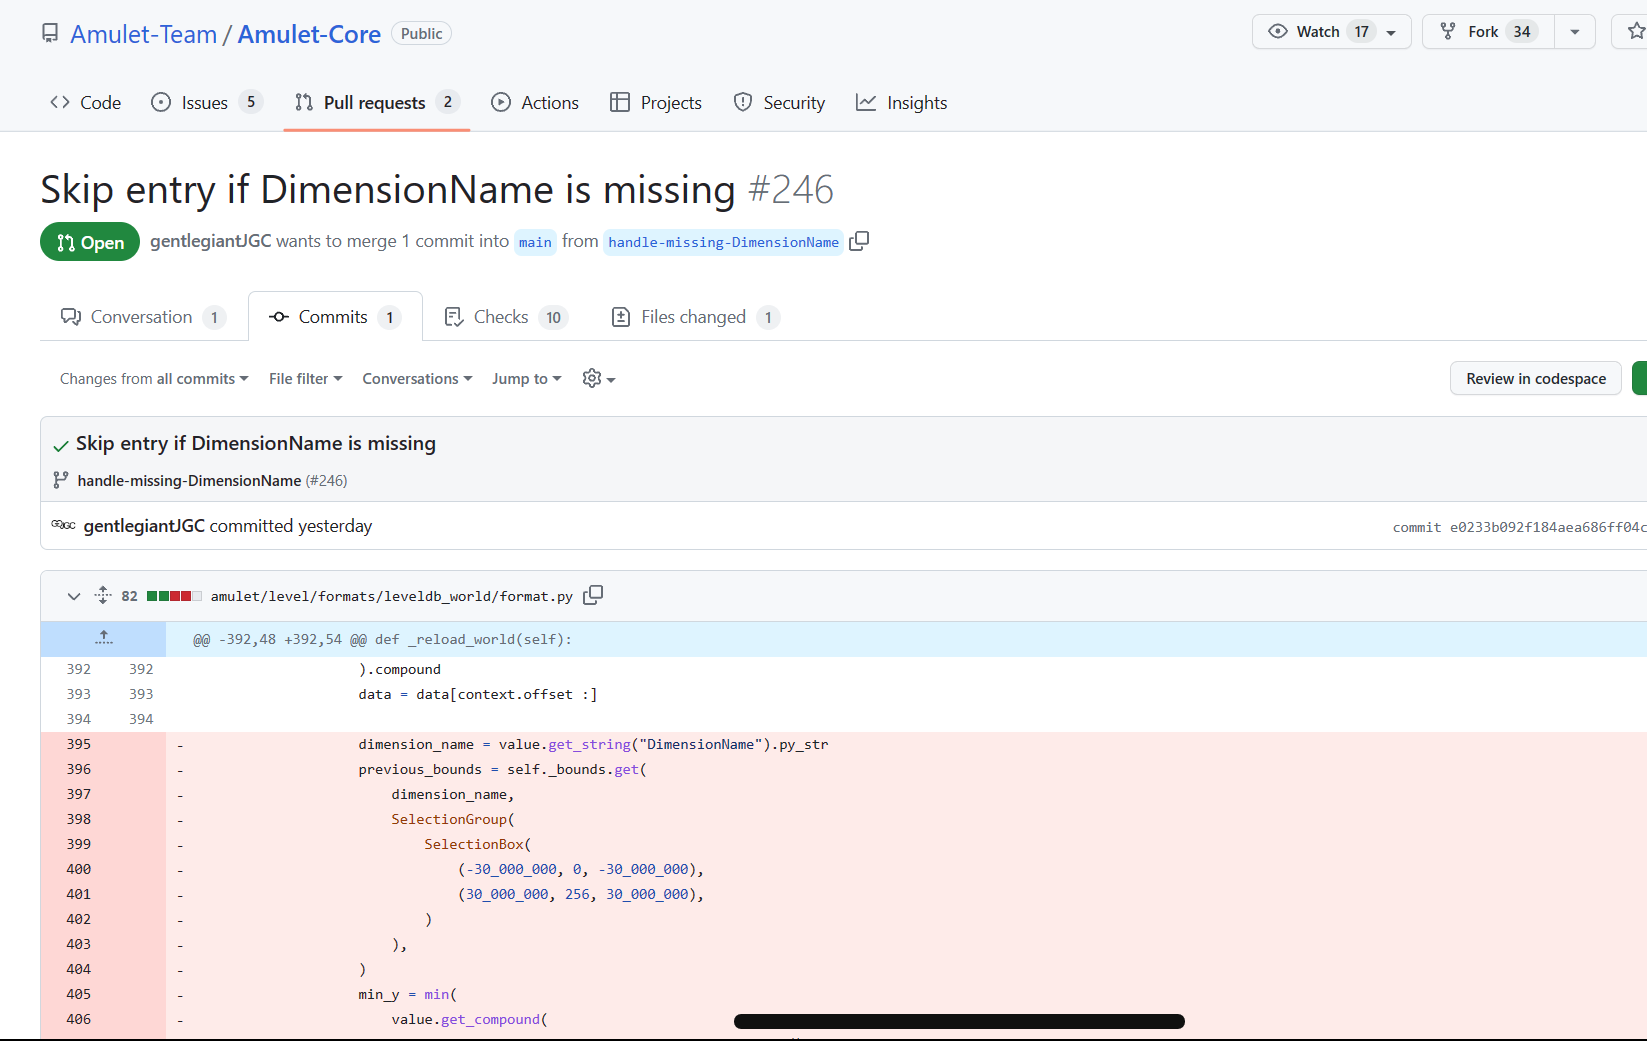Open the Jump to dropdown
The image size is (1647, 1041).
click(x=526, y=378)
